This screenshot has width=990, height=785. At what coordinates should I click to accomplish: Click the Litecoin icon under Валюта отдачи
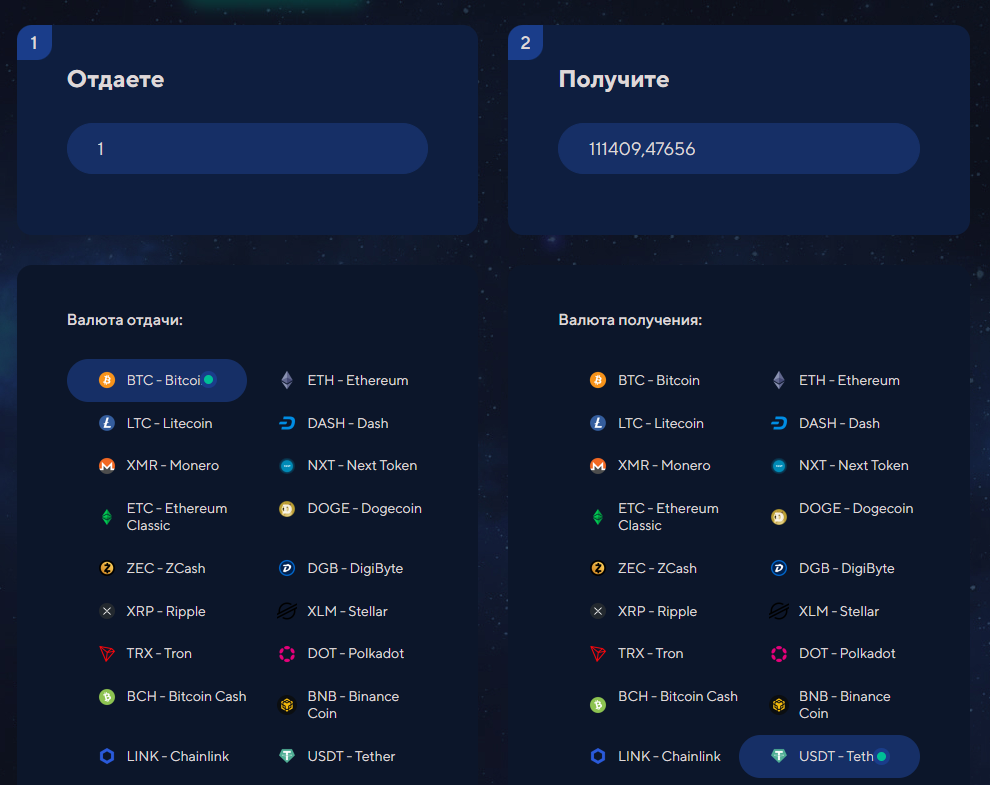[x=107, y=423]
